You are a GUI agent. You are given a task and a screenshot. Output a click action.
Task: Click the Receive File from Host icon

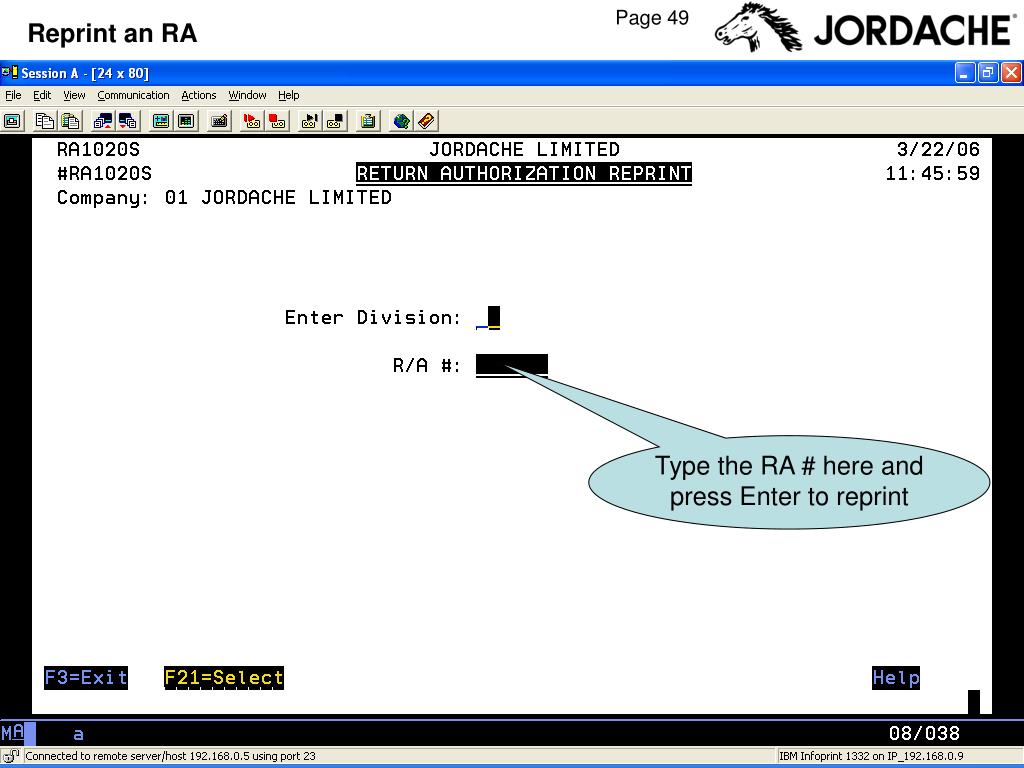click(x=127, y=121)
